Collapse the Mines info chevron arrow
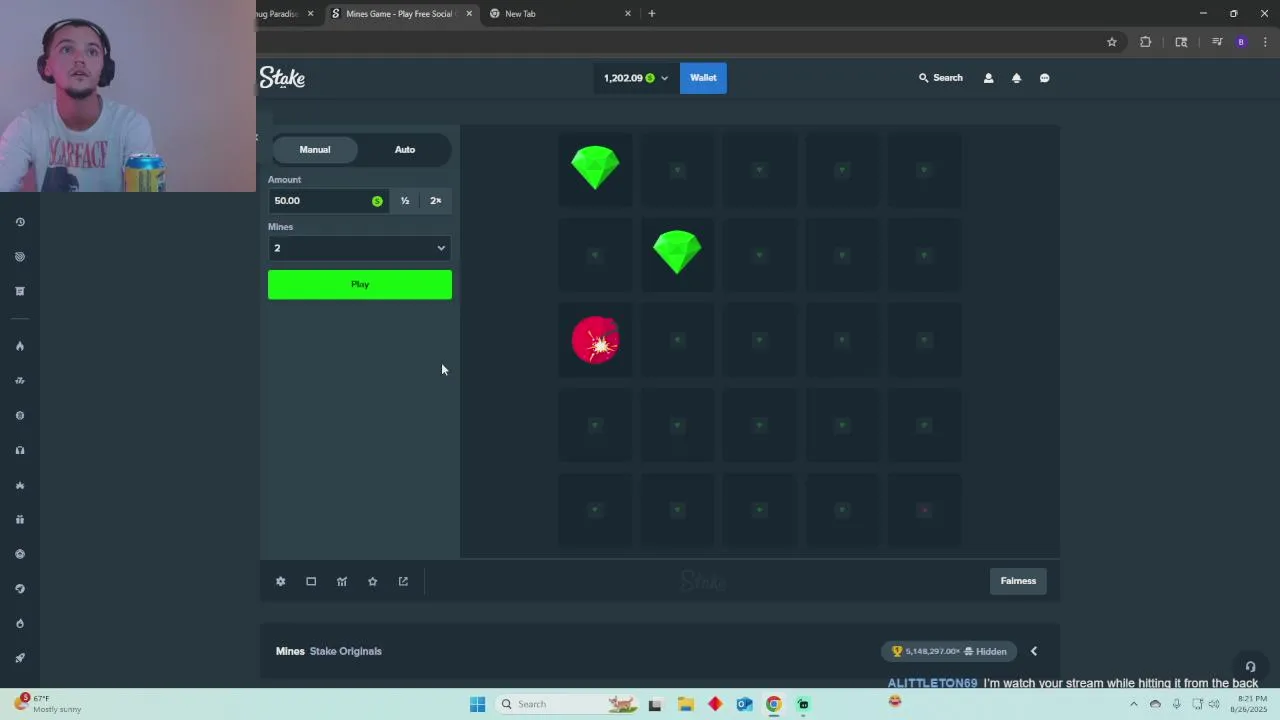 pos(1034,651)
